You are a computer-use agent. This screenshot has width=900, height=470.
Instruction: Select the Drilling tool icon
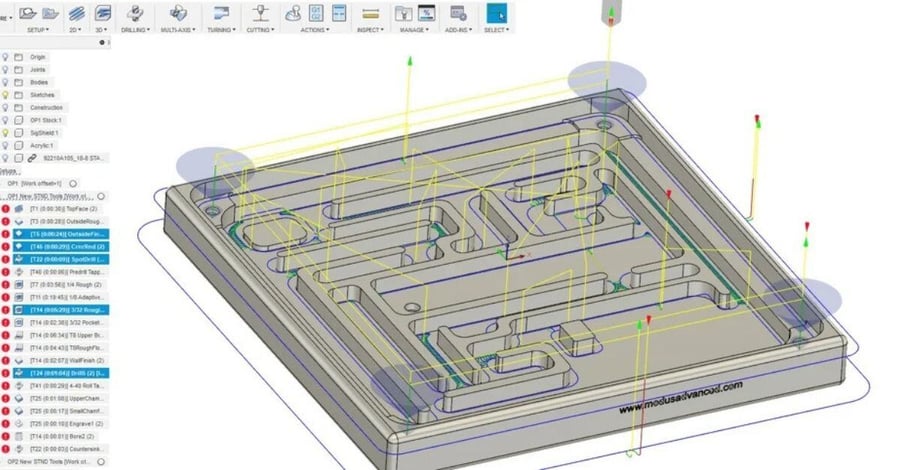(x=134, y=13)
